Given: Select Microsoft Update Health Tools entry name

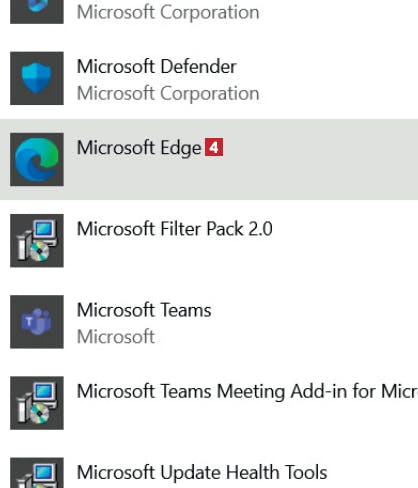Looking at the screenshot, I should pos(202,472).
